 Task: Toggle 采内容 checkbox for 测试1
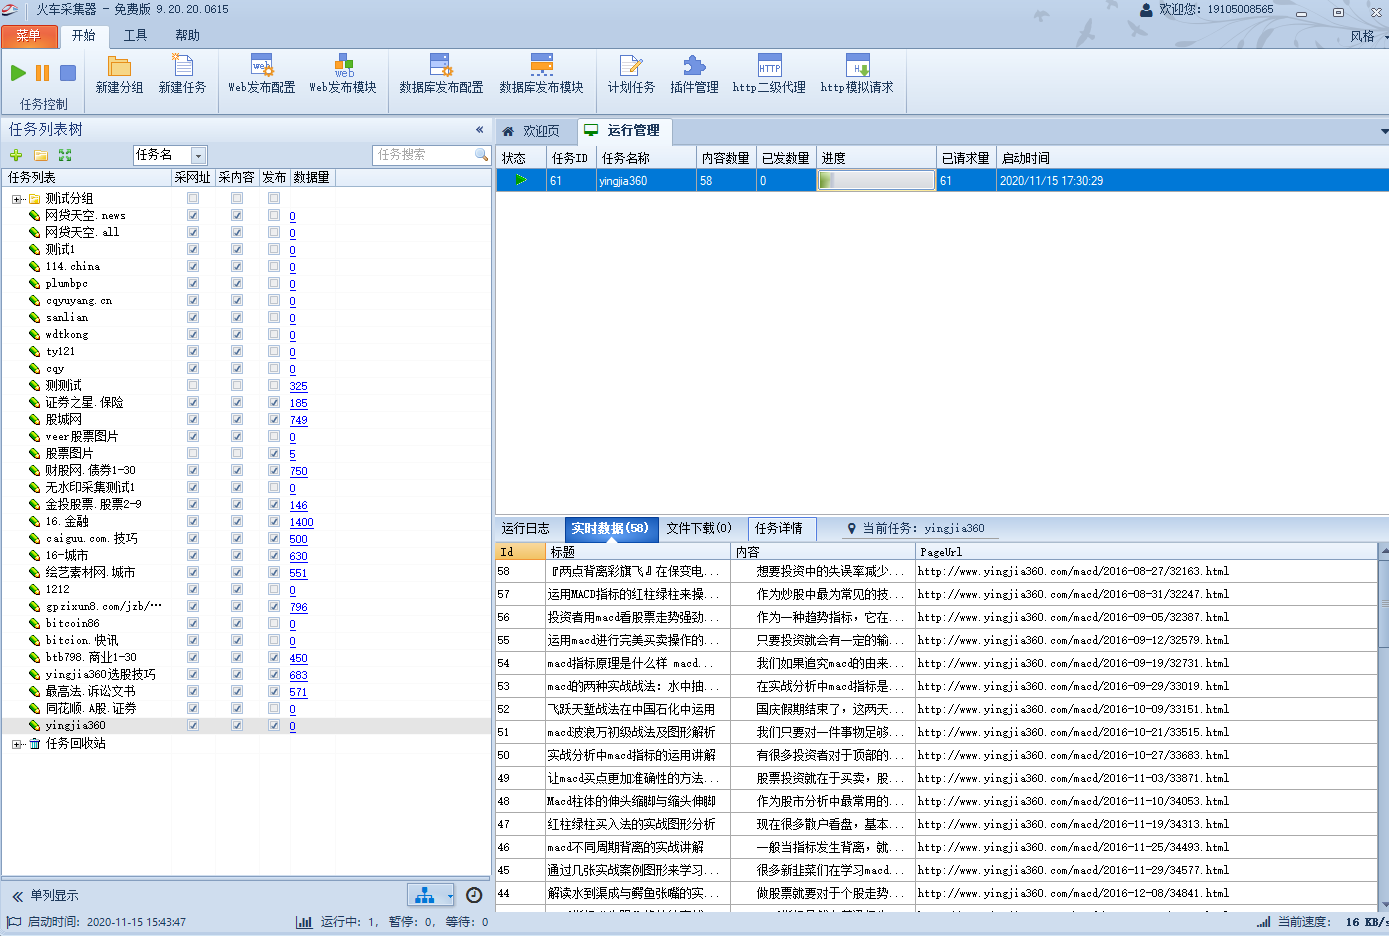pos(237,249)
